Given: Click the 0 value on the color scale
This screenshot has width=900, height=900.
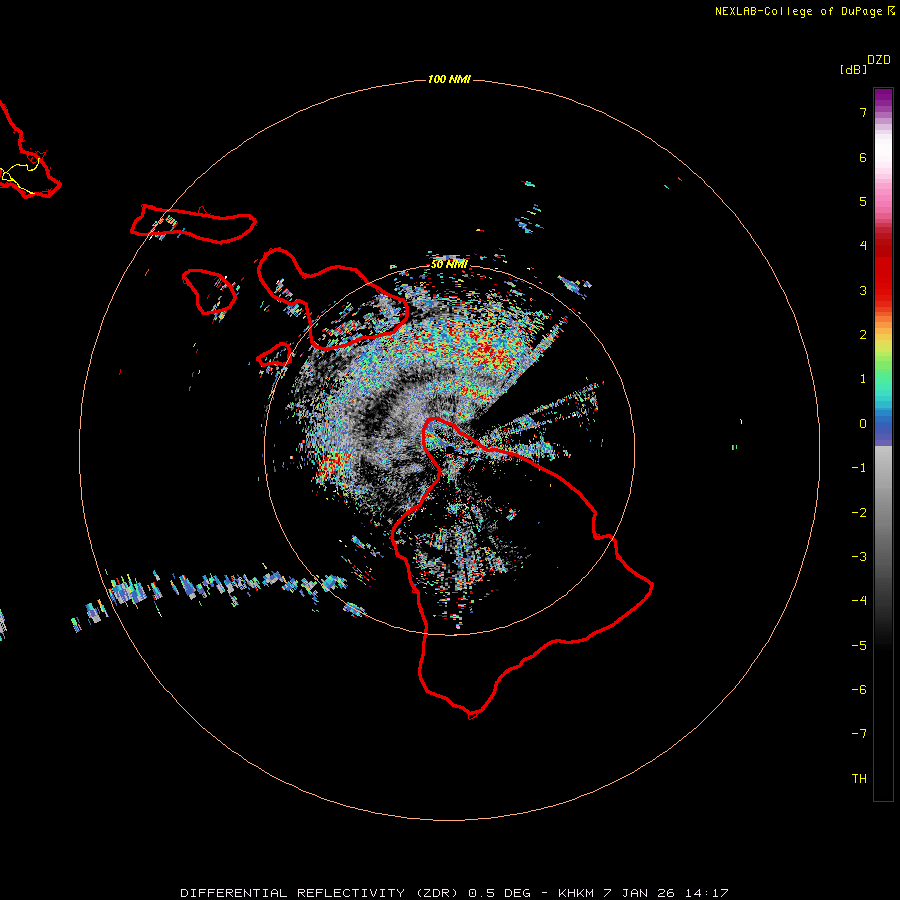Looking at the screenshot, I should (863, 424).
